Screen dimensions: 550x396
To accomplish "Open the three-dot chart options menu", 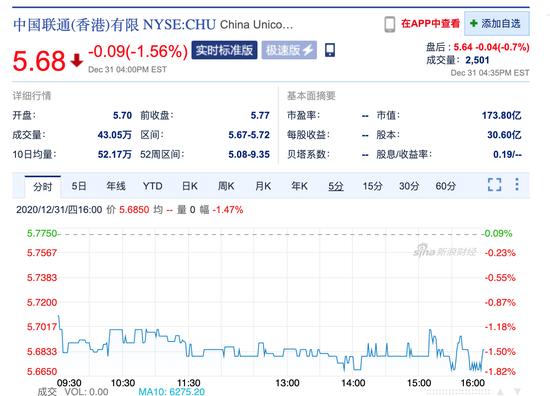I will tap(517, 184).
